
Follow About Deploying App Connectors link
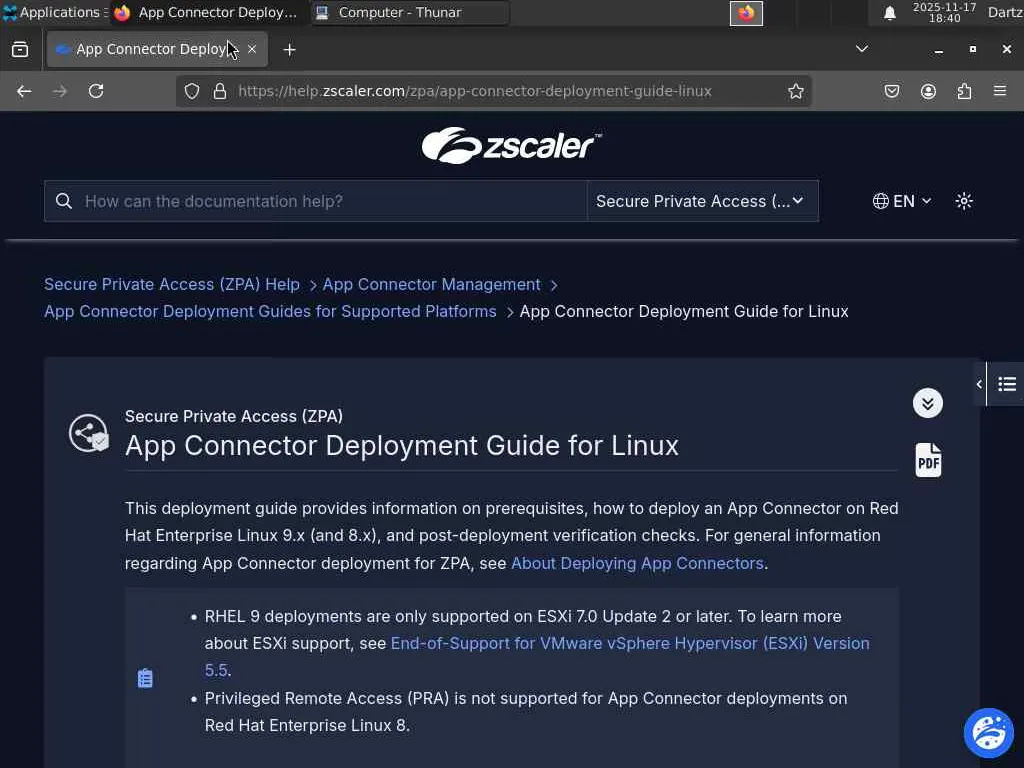click(x=637, y=564)
